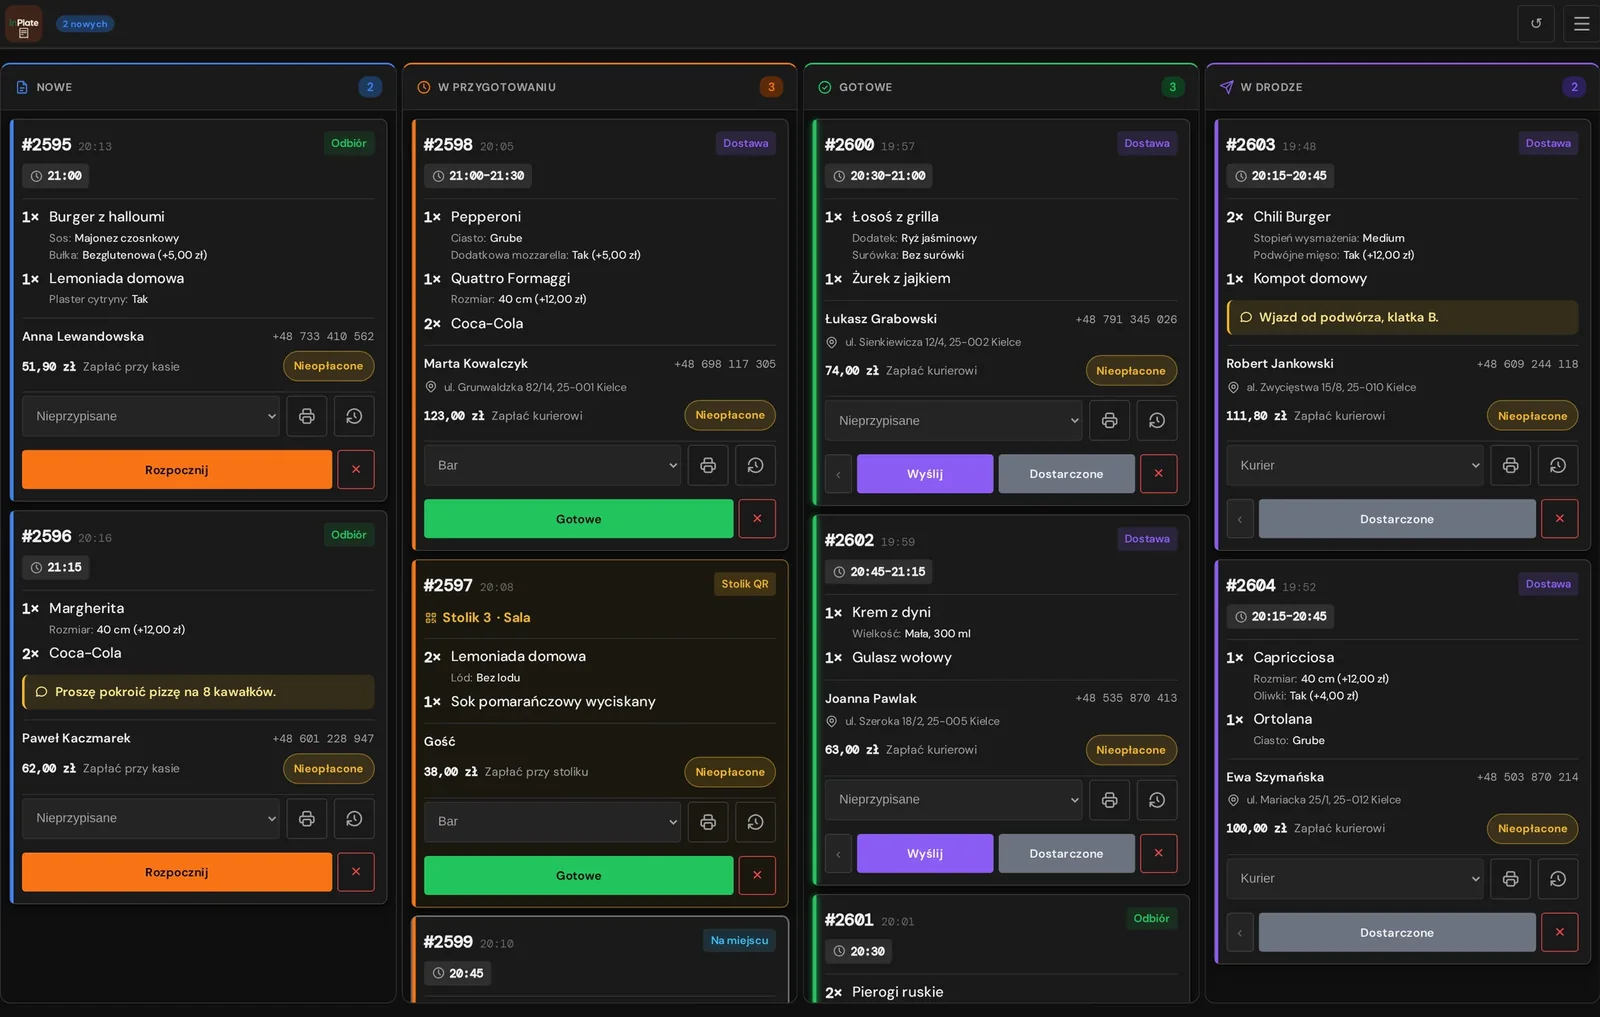Print order #2596 ticket

[x=307, y=818]
